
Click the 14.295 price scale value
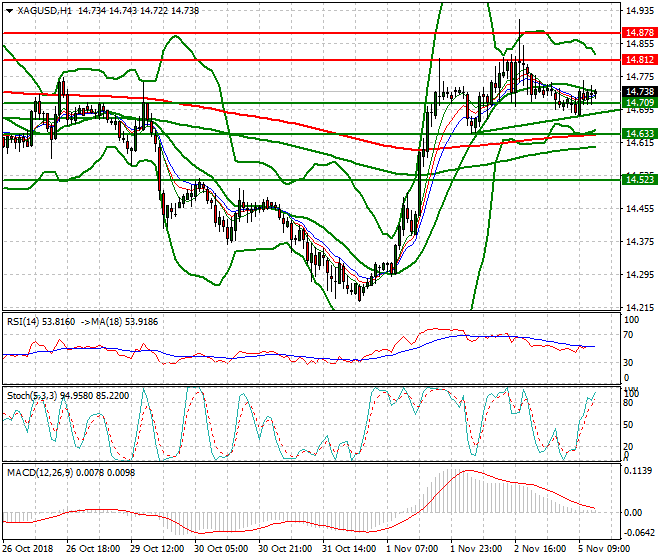tap(640, 275)
